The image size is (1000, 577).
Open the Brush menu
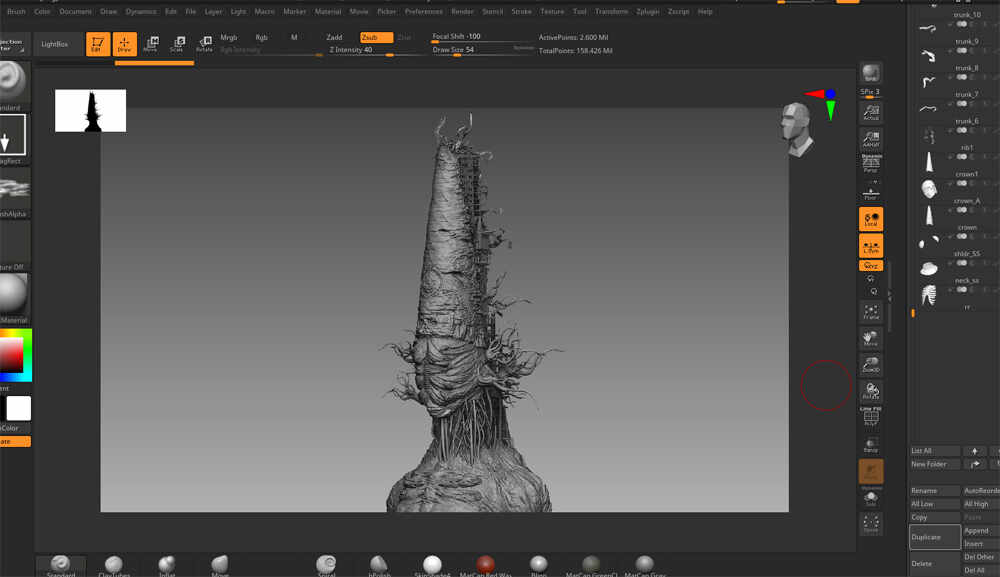(x=16, y=11)
